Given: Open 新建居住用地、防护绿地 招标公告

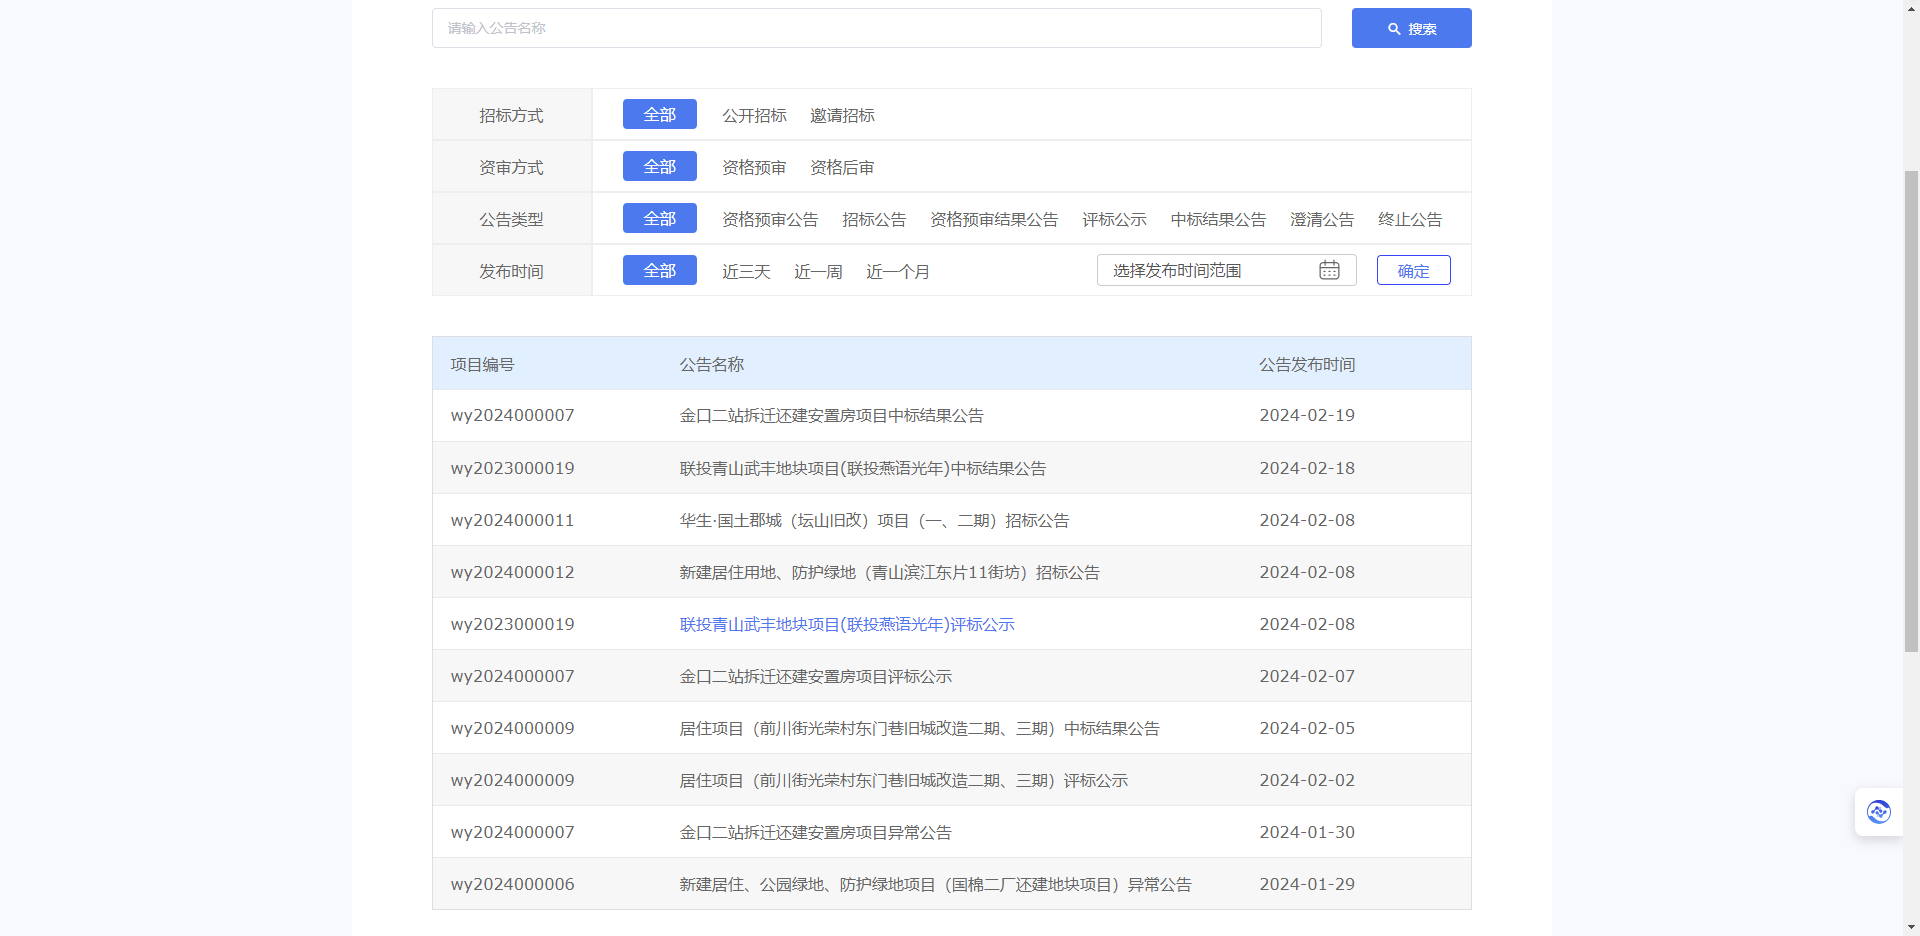Looking at the screenshot, I should (x=890, y=572).
